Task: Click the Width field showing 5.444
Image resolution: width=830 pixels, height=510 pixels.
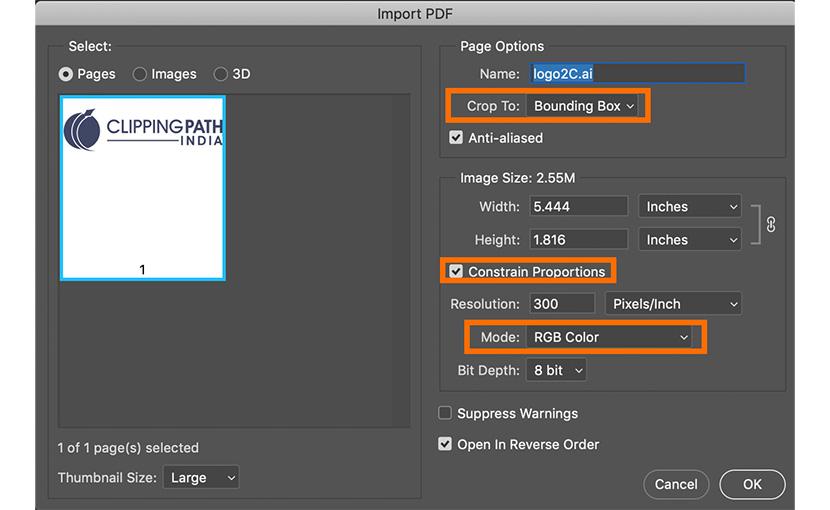Action: pyautogui.click(x=579, y=206)
